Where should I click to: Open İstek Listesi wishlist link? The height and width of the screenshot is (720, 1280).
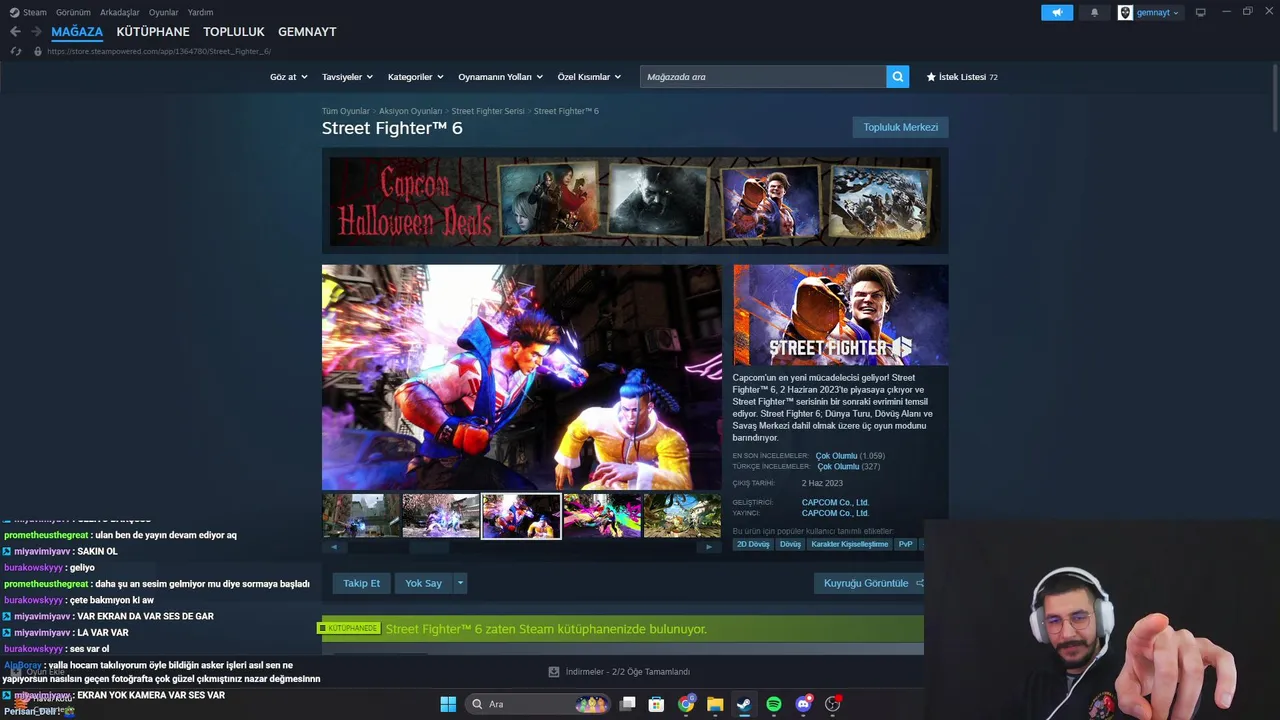962,77
